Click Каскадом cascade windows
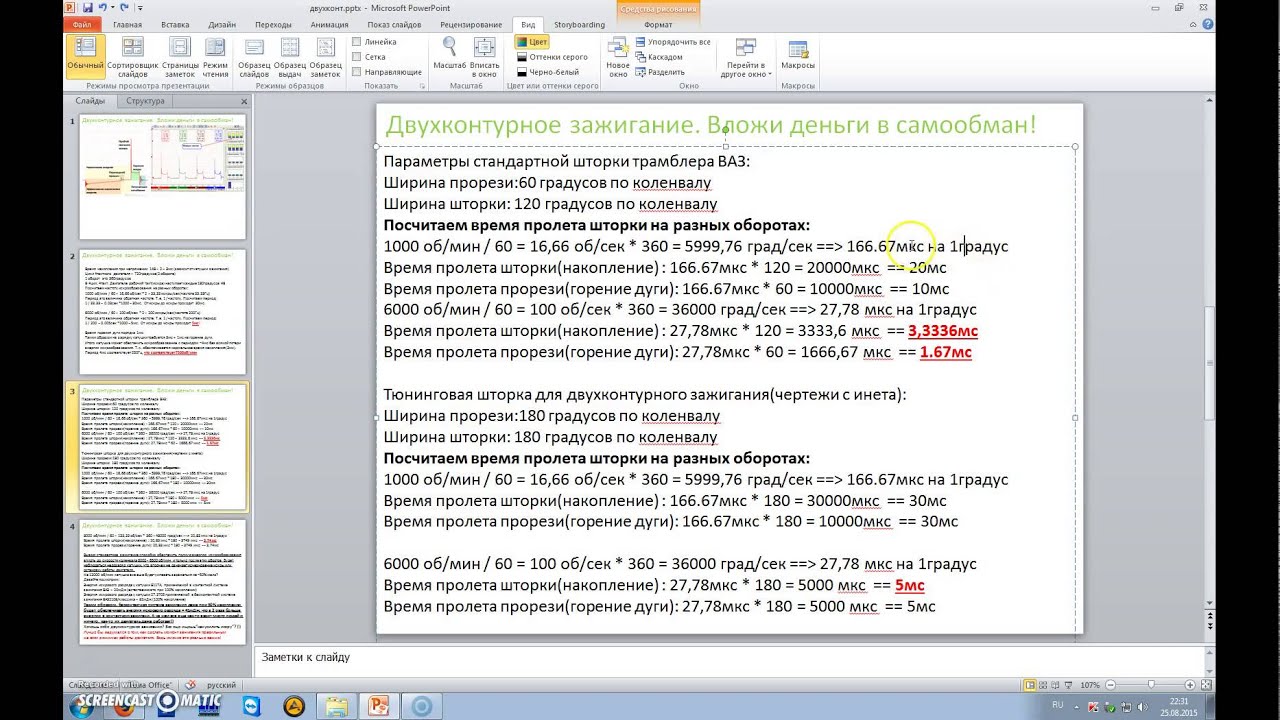The height and width of the screenshot is (720, 1280). tap(660, 57)
